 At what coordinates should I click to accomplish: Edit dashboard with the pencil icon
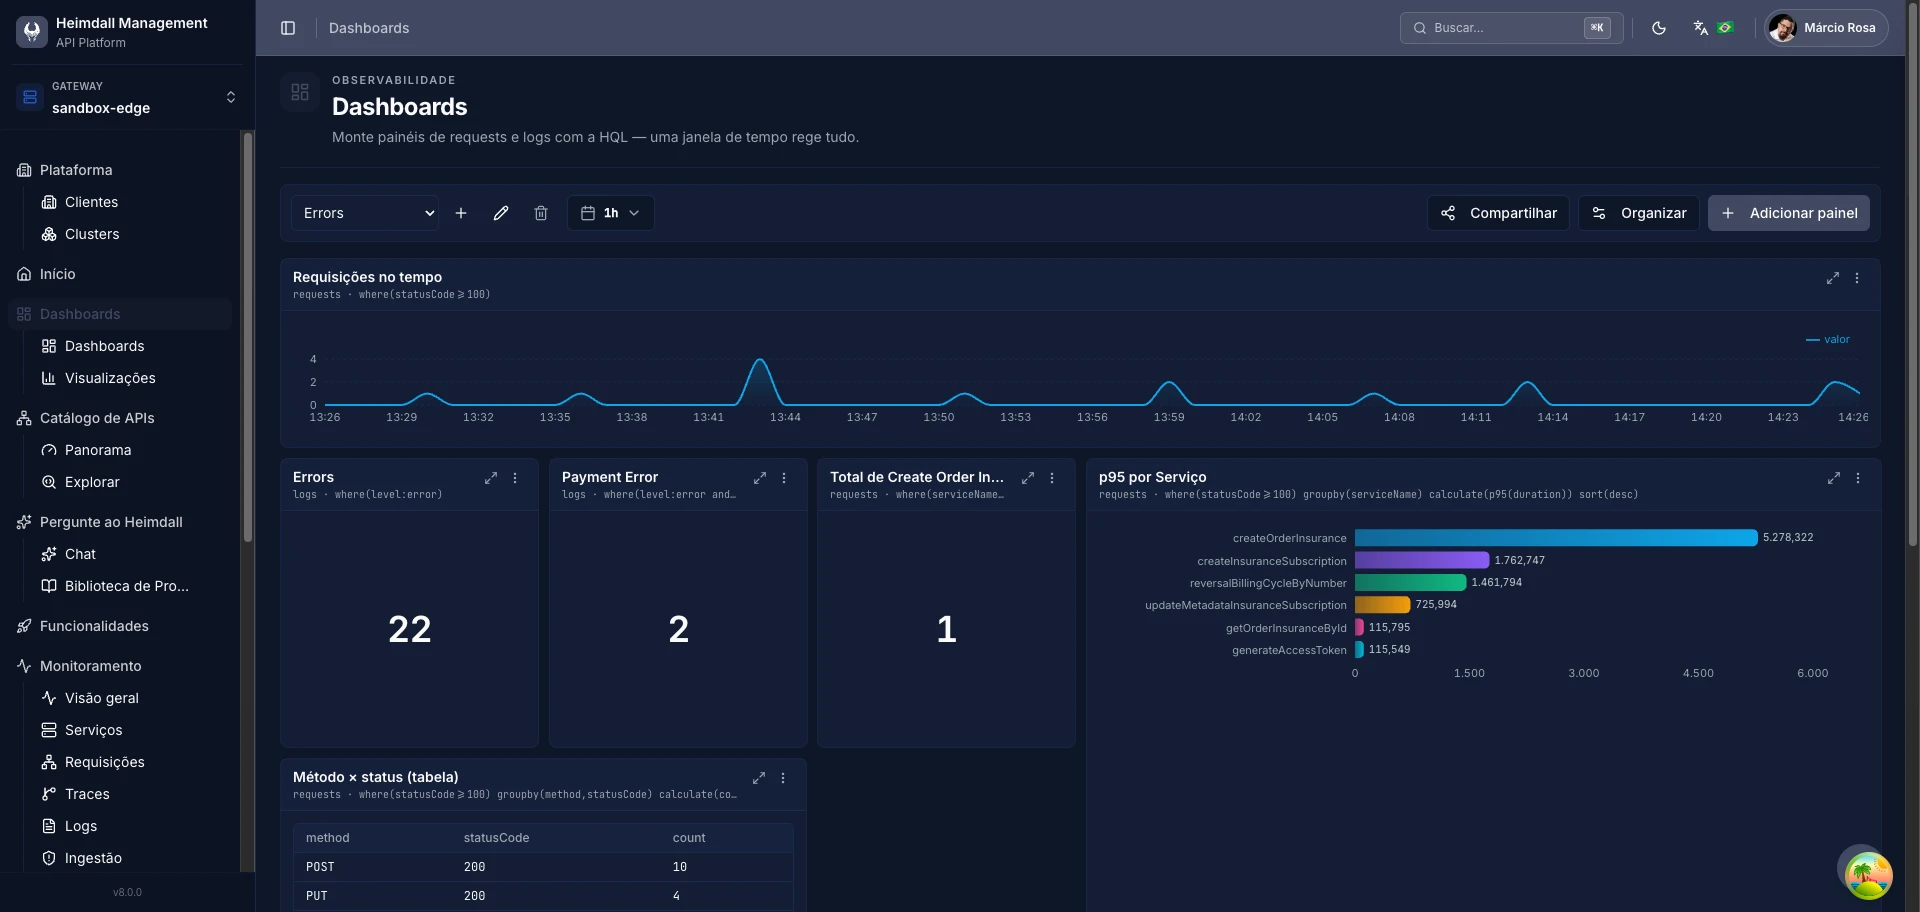tap(501, 213)
